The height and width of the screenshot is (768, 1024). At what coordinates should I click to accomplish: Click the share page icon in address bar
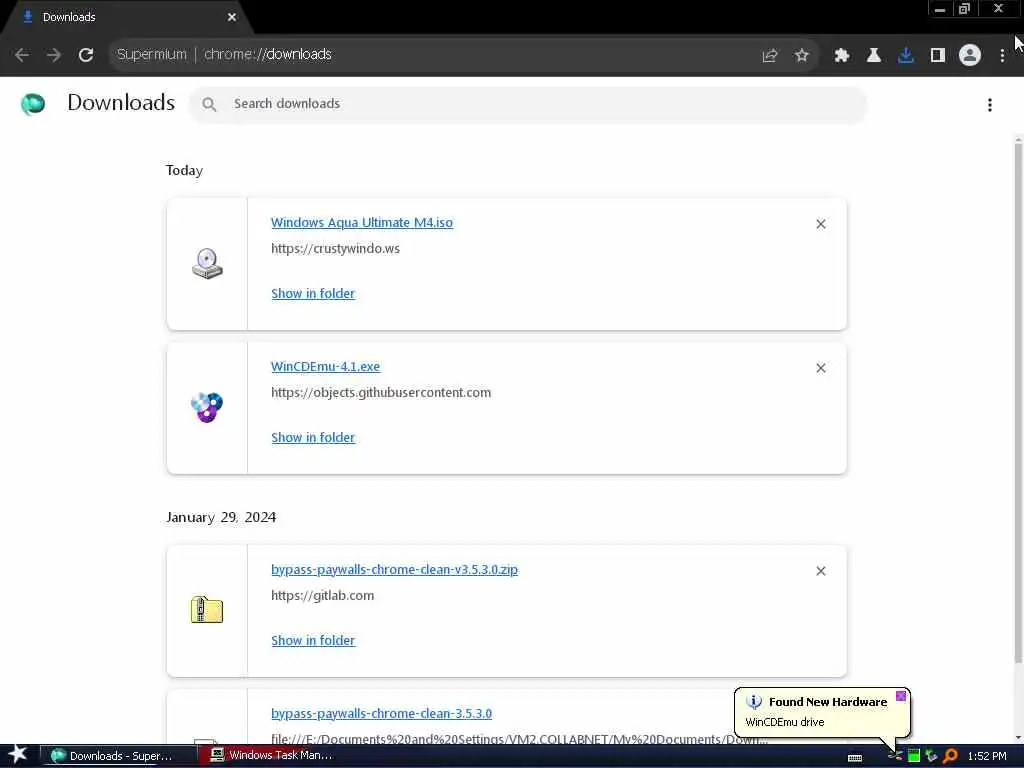770,56
